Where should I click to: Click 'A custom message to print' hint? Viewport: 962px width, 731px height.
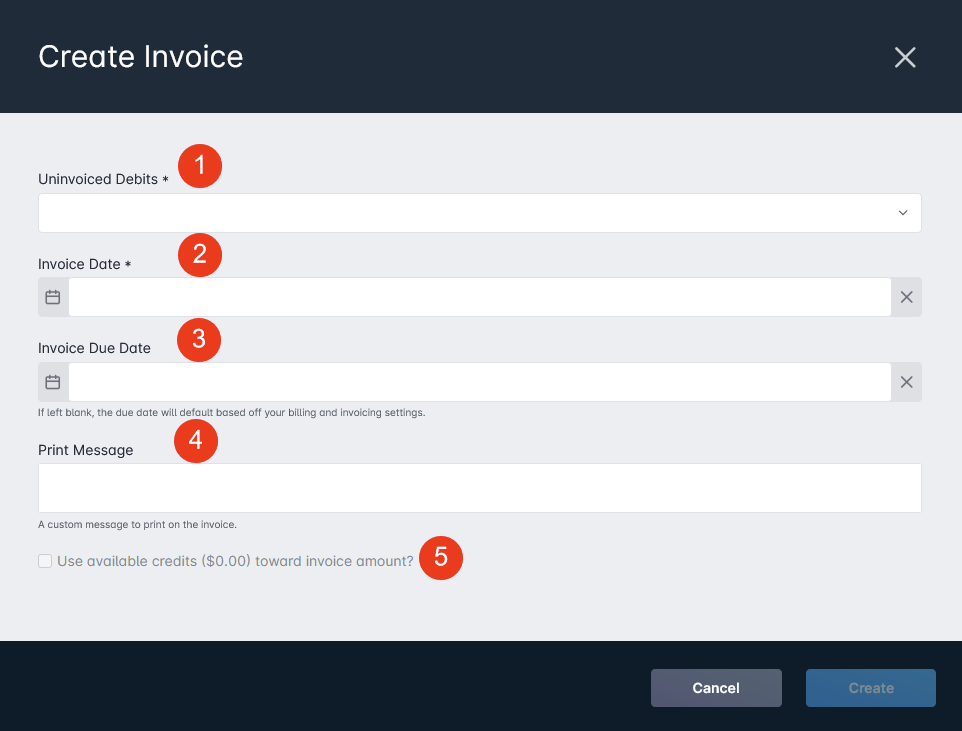coord(137,525)
